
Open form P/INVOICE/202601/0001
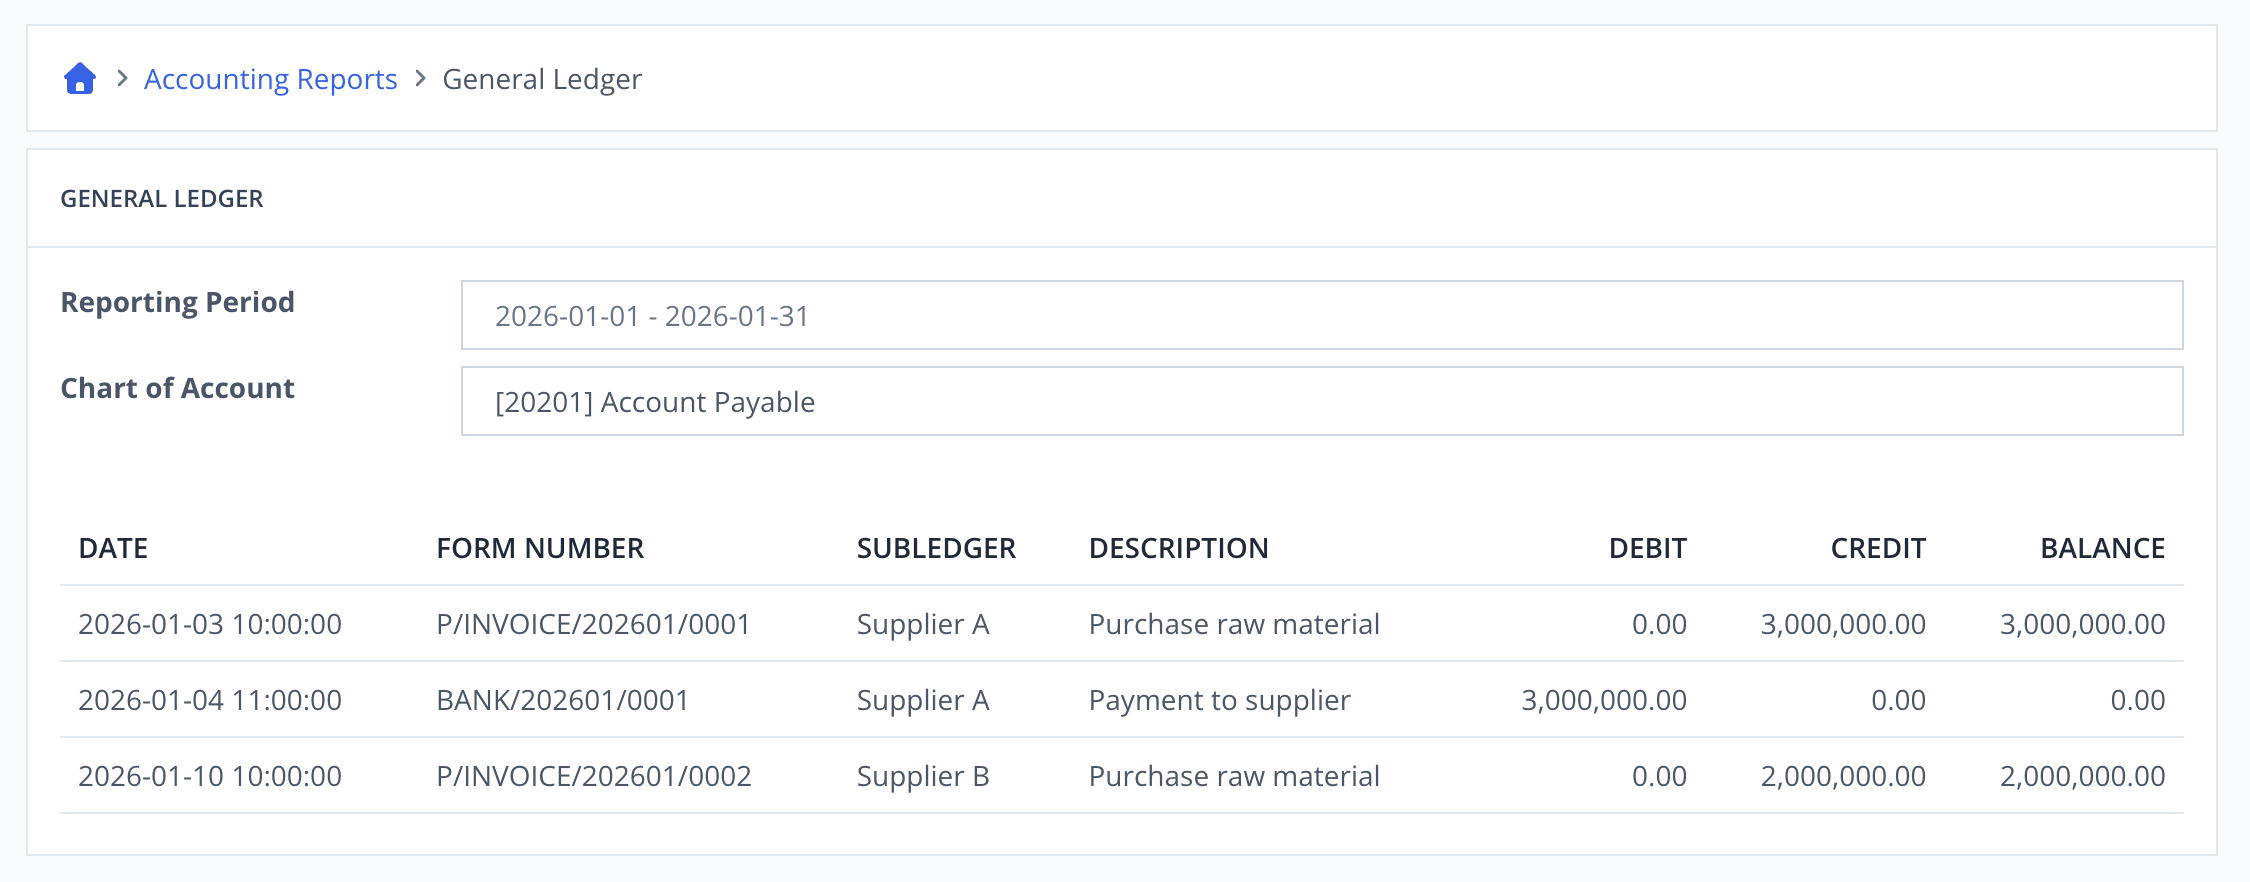pos(593,624)
